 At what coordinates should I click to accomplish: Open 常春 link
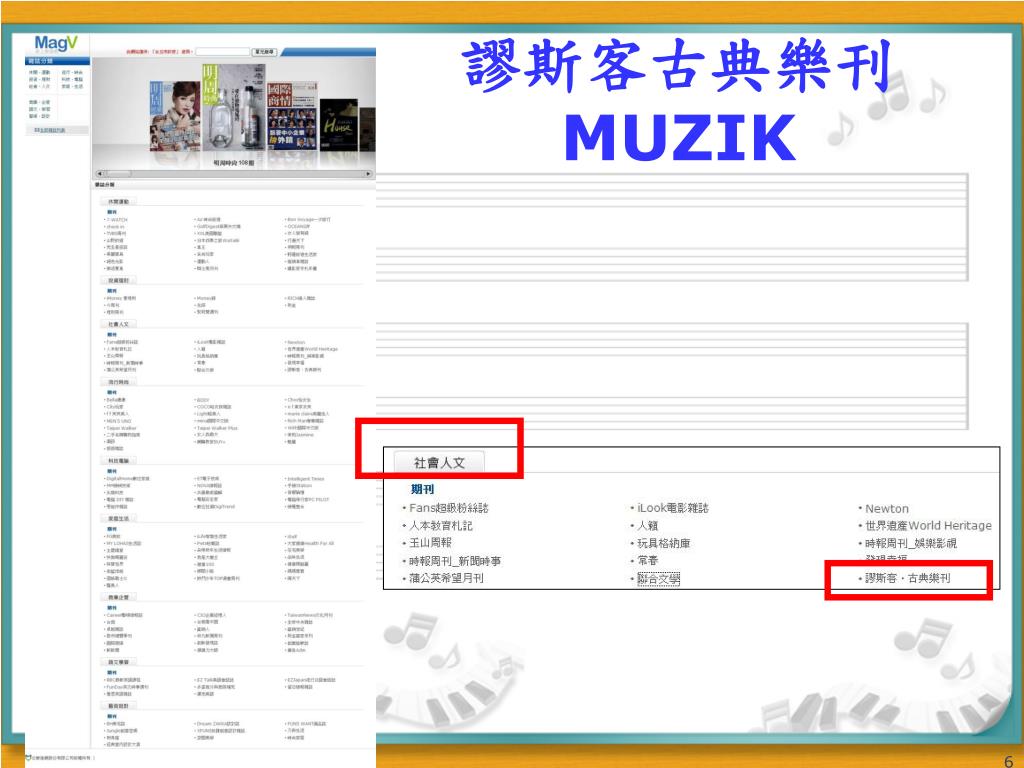[648, 560]
